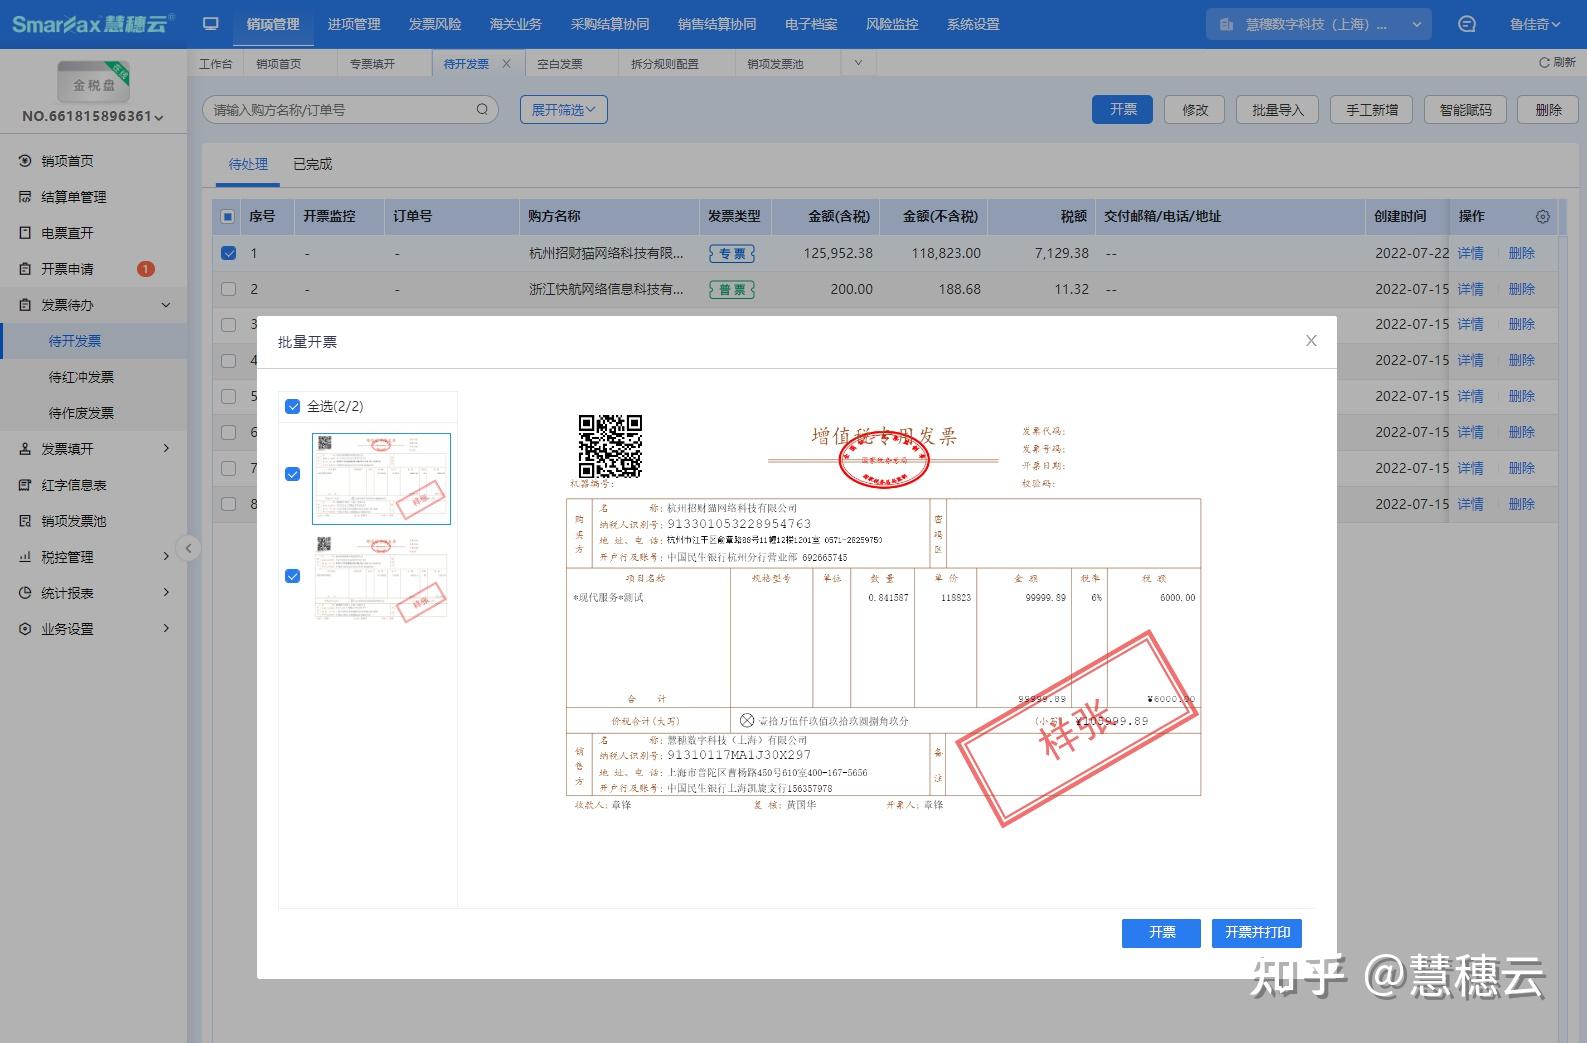The height and width of the screenshot is (1043, 1587).
Task: Uncheck the second invoice thumbnail checkbox
Action: (x=293, y=576)
